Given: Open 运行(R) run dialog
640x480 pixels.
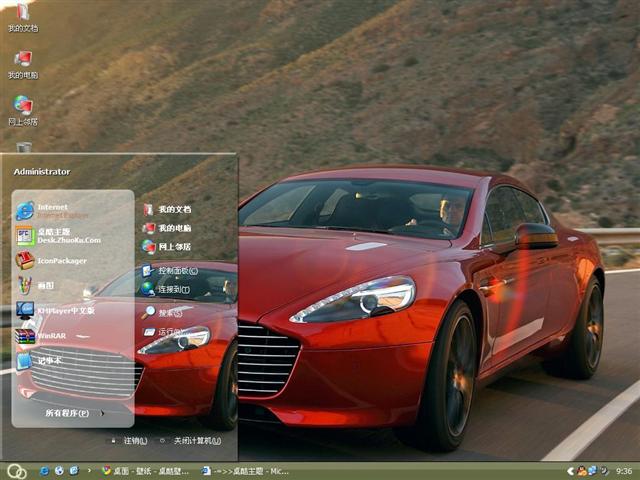Looking at the screenshot, I should point(162,332).
